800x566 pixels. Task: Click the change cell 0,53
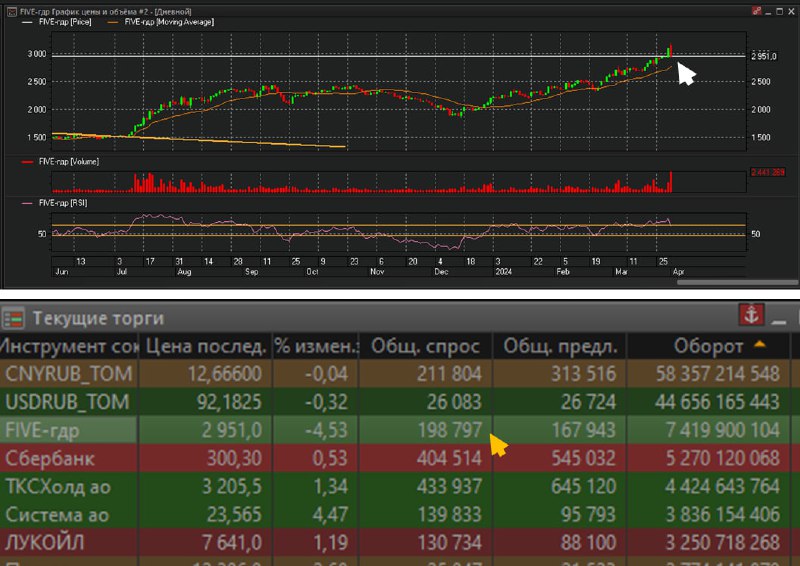coord(316,458)
